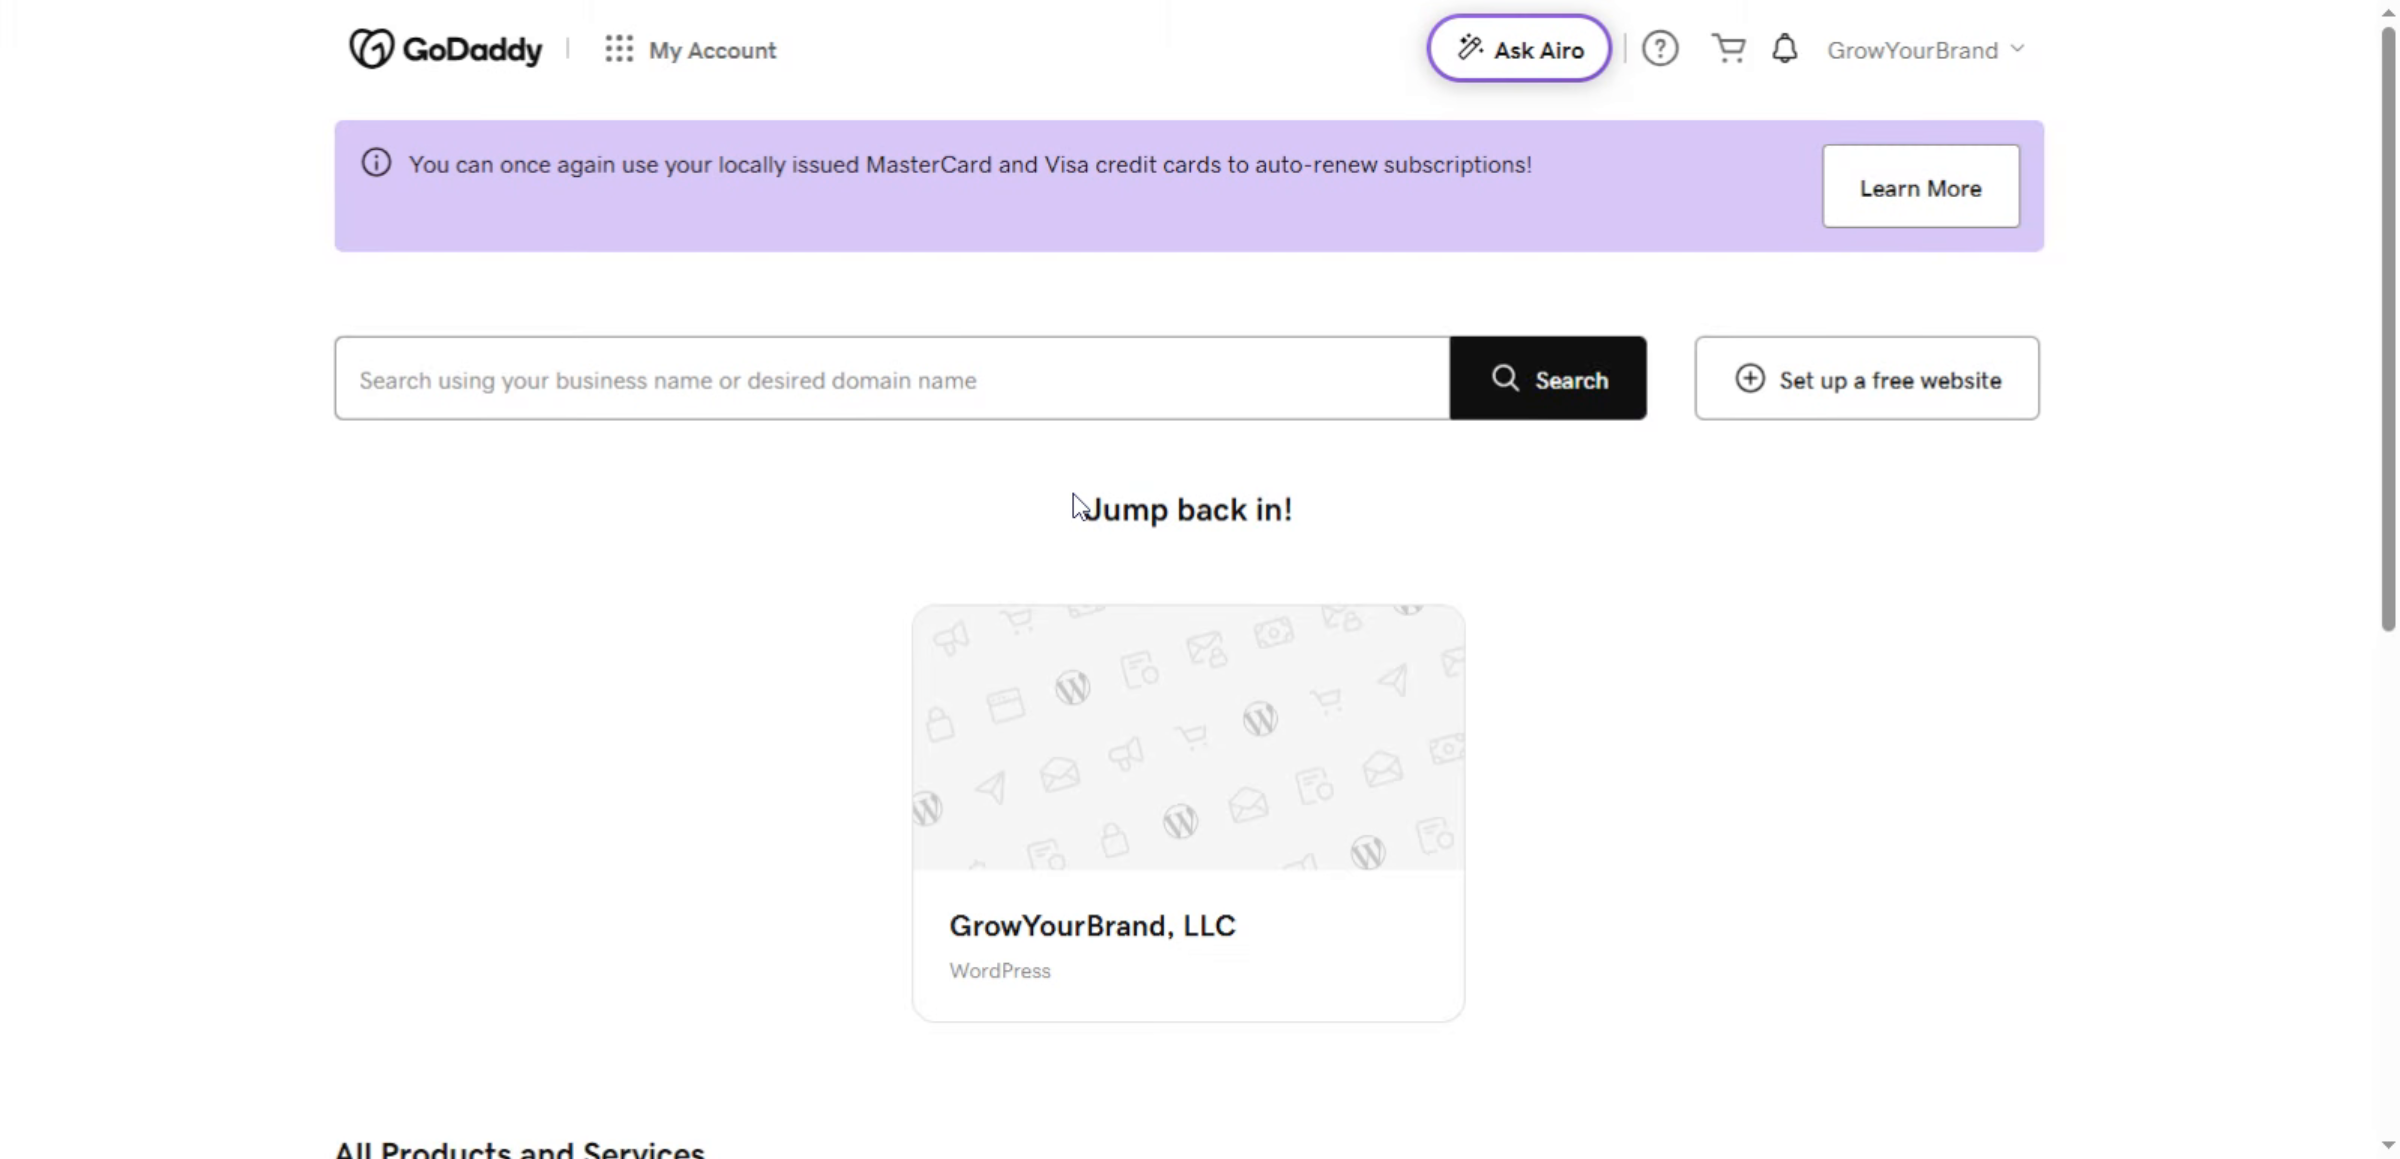Click the magnifying glass search icon

[1505, 378]
